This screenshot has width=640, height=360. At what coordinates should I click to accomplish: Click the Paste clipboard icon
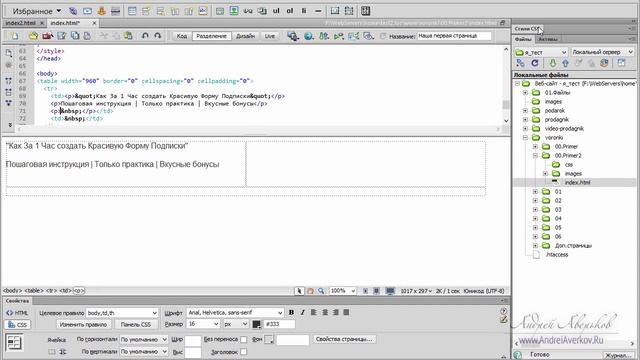click(x=128, y=36)
